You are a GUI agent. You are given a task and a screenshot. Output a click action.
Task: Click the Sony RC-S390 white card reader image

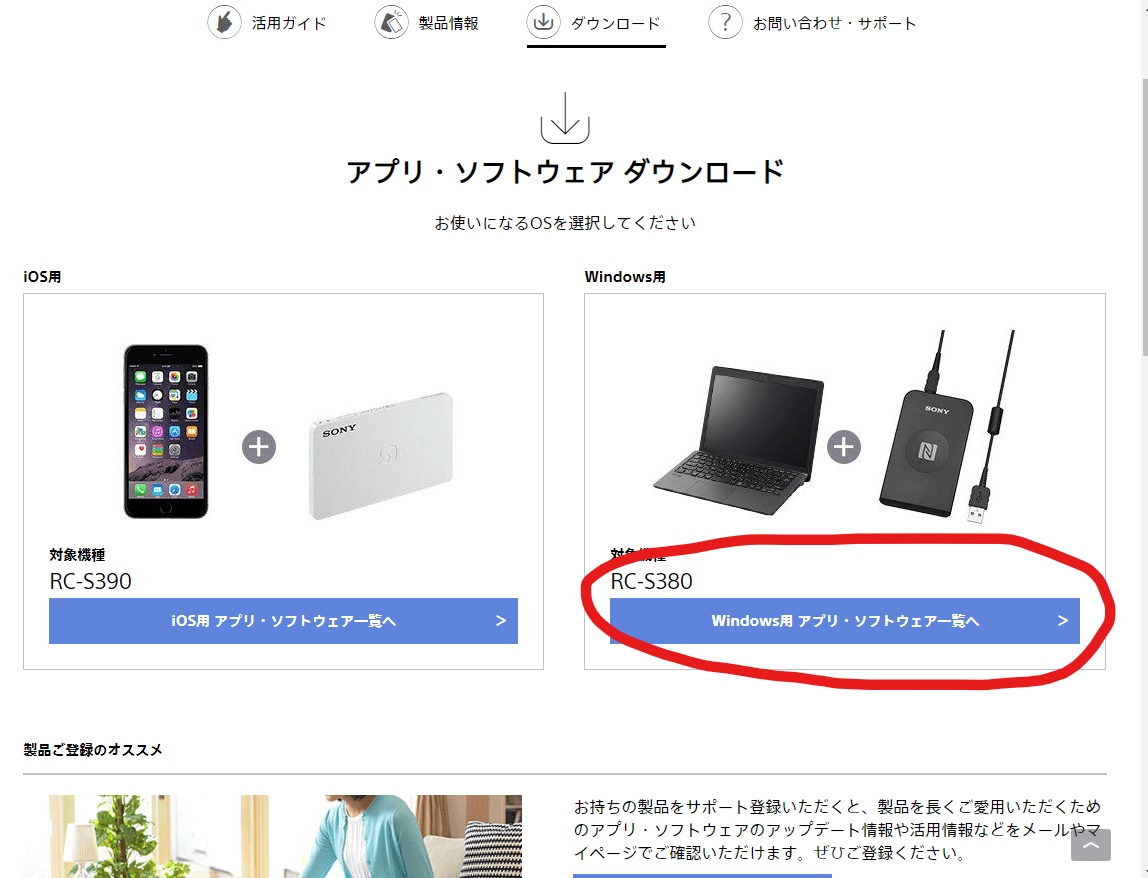(381, 456)
